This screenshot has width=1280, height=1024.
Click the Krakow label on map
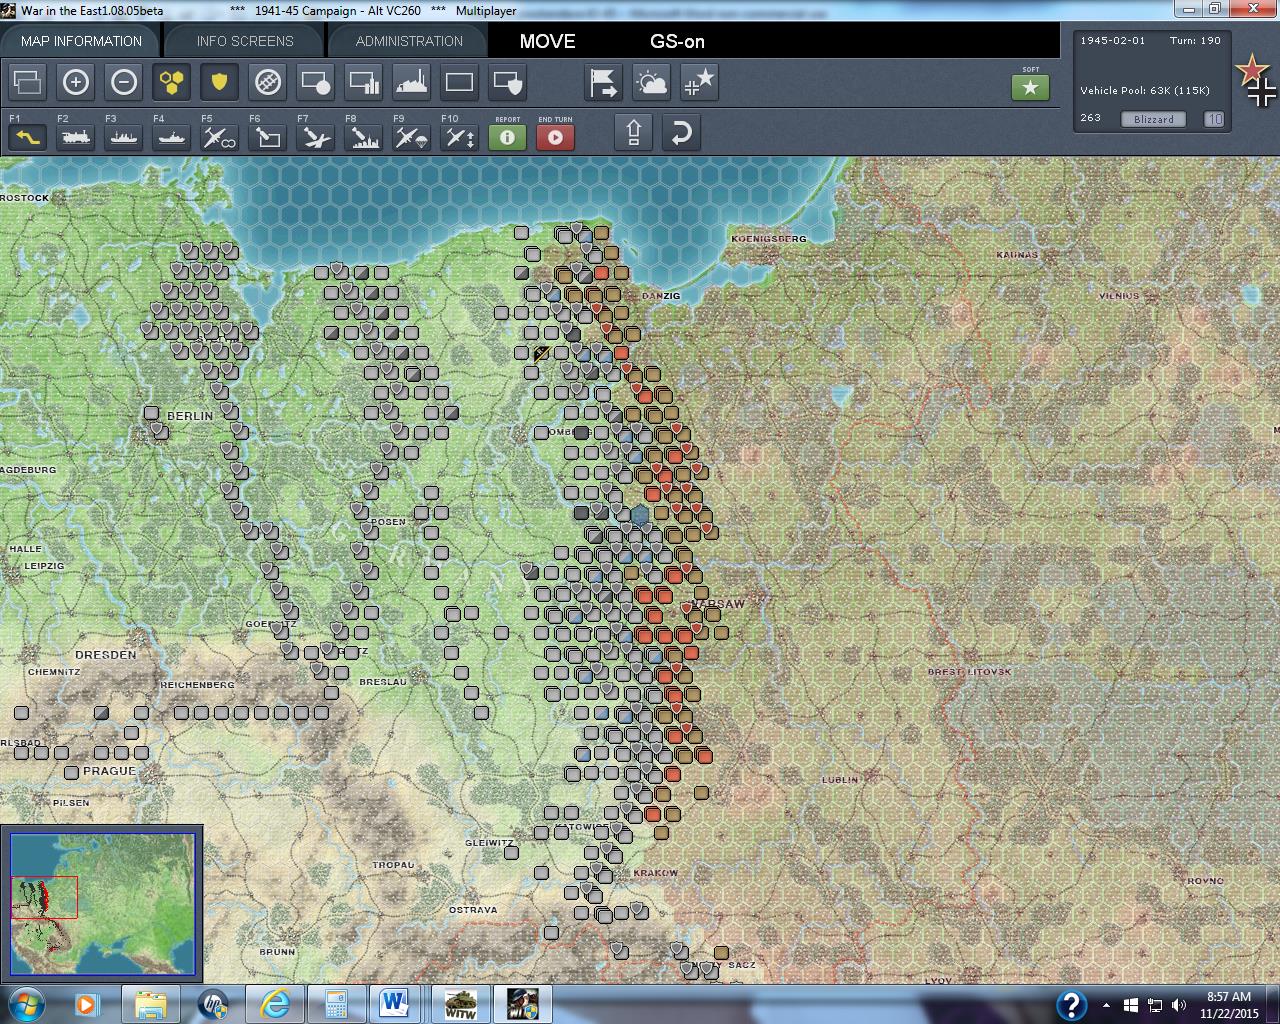[x=656, y=873]
